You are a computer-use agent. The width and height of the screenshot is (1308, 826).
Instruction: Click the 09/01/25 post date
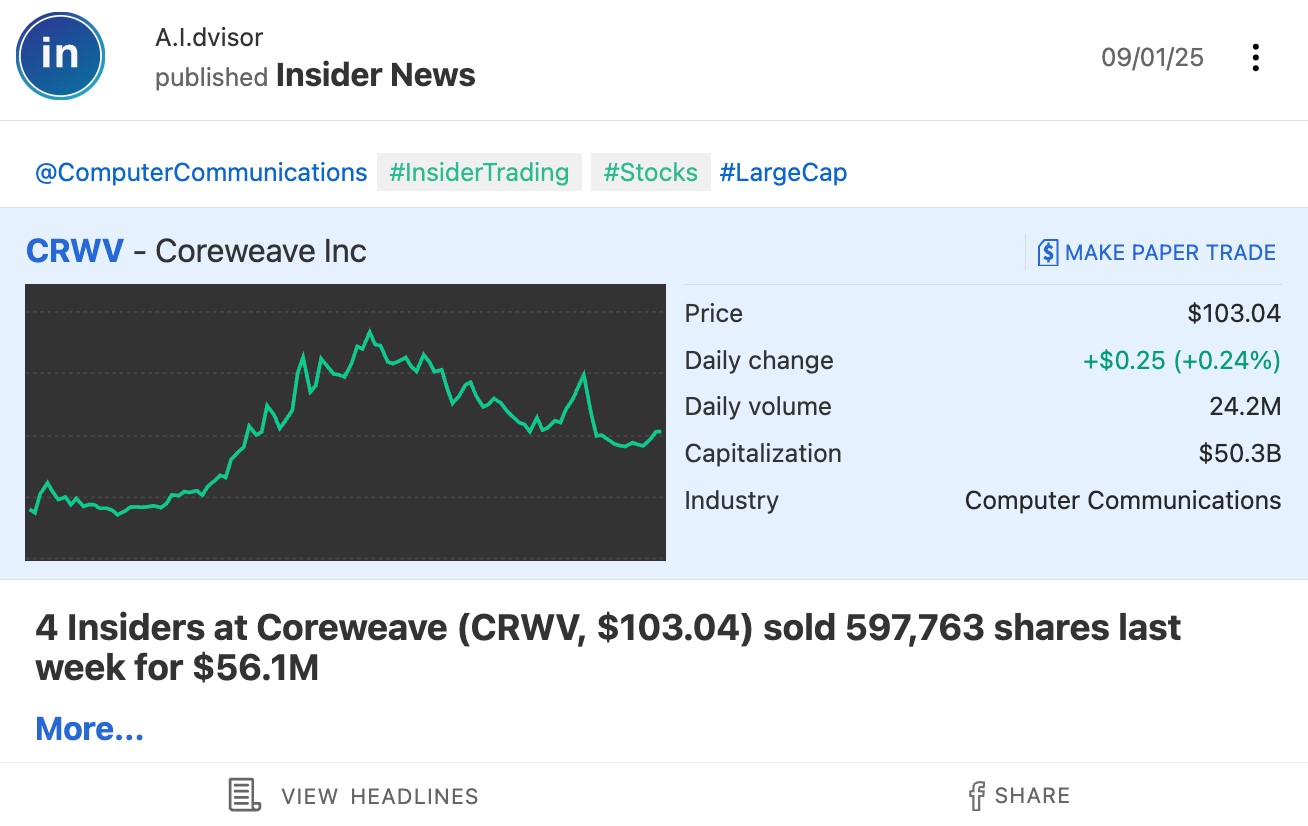1152,58
